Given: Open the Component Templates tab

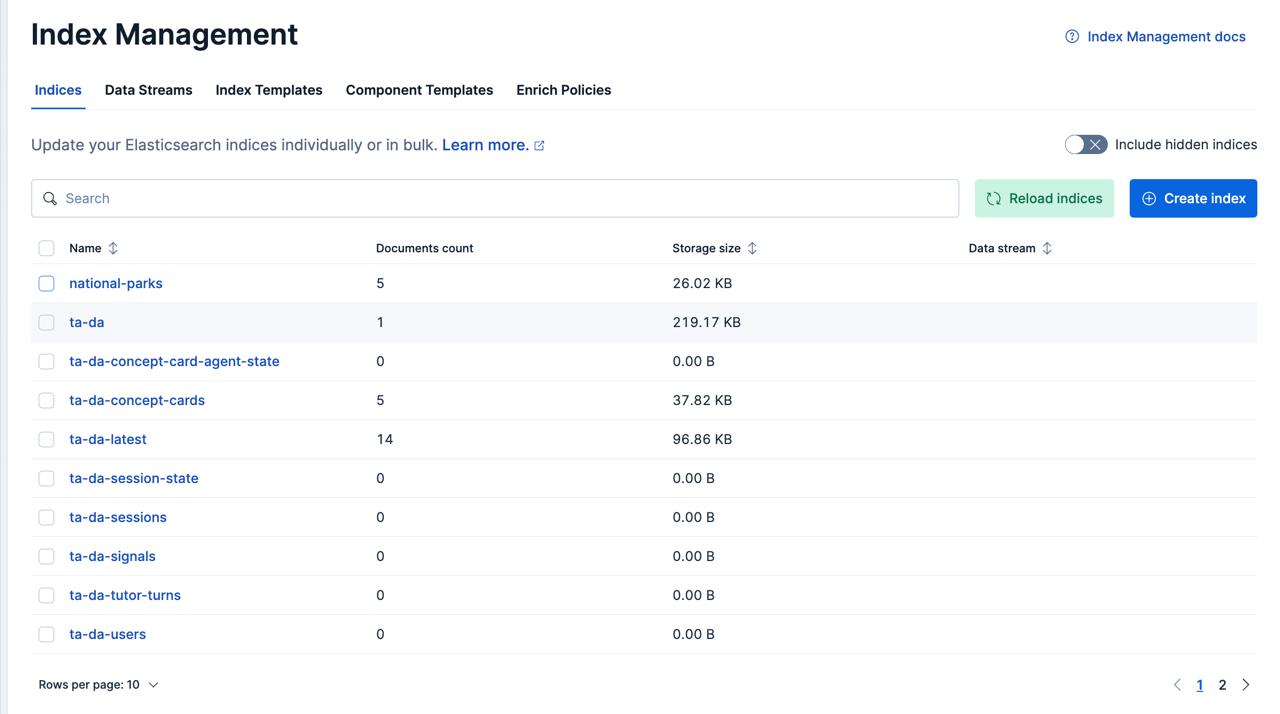Looking at the screenshot, I should coord(419,90).
